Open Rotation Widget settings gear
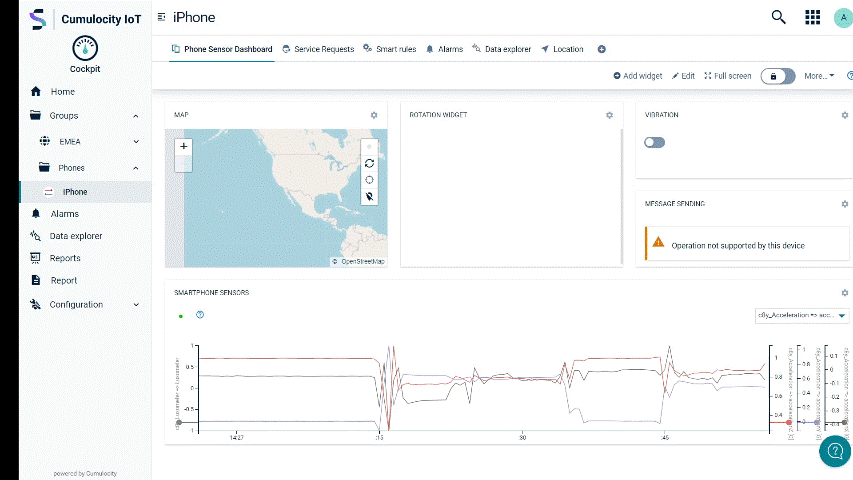The height and width of the screenshot is (480, 853). (609, 115)
